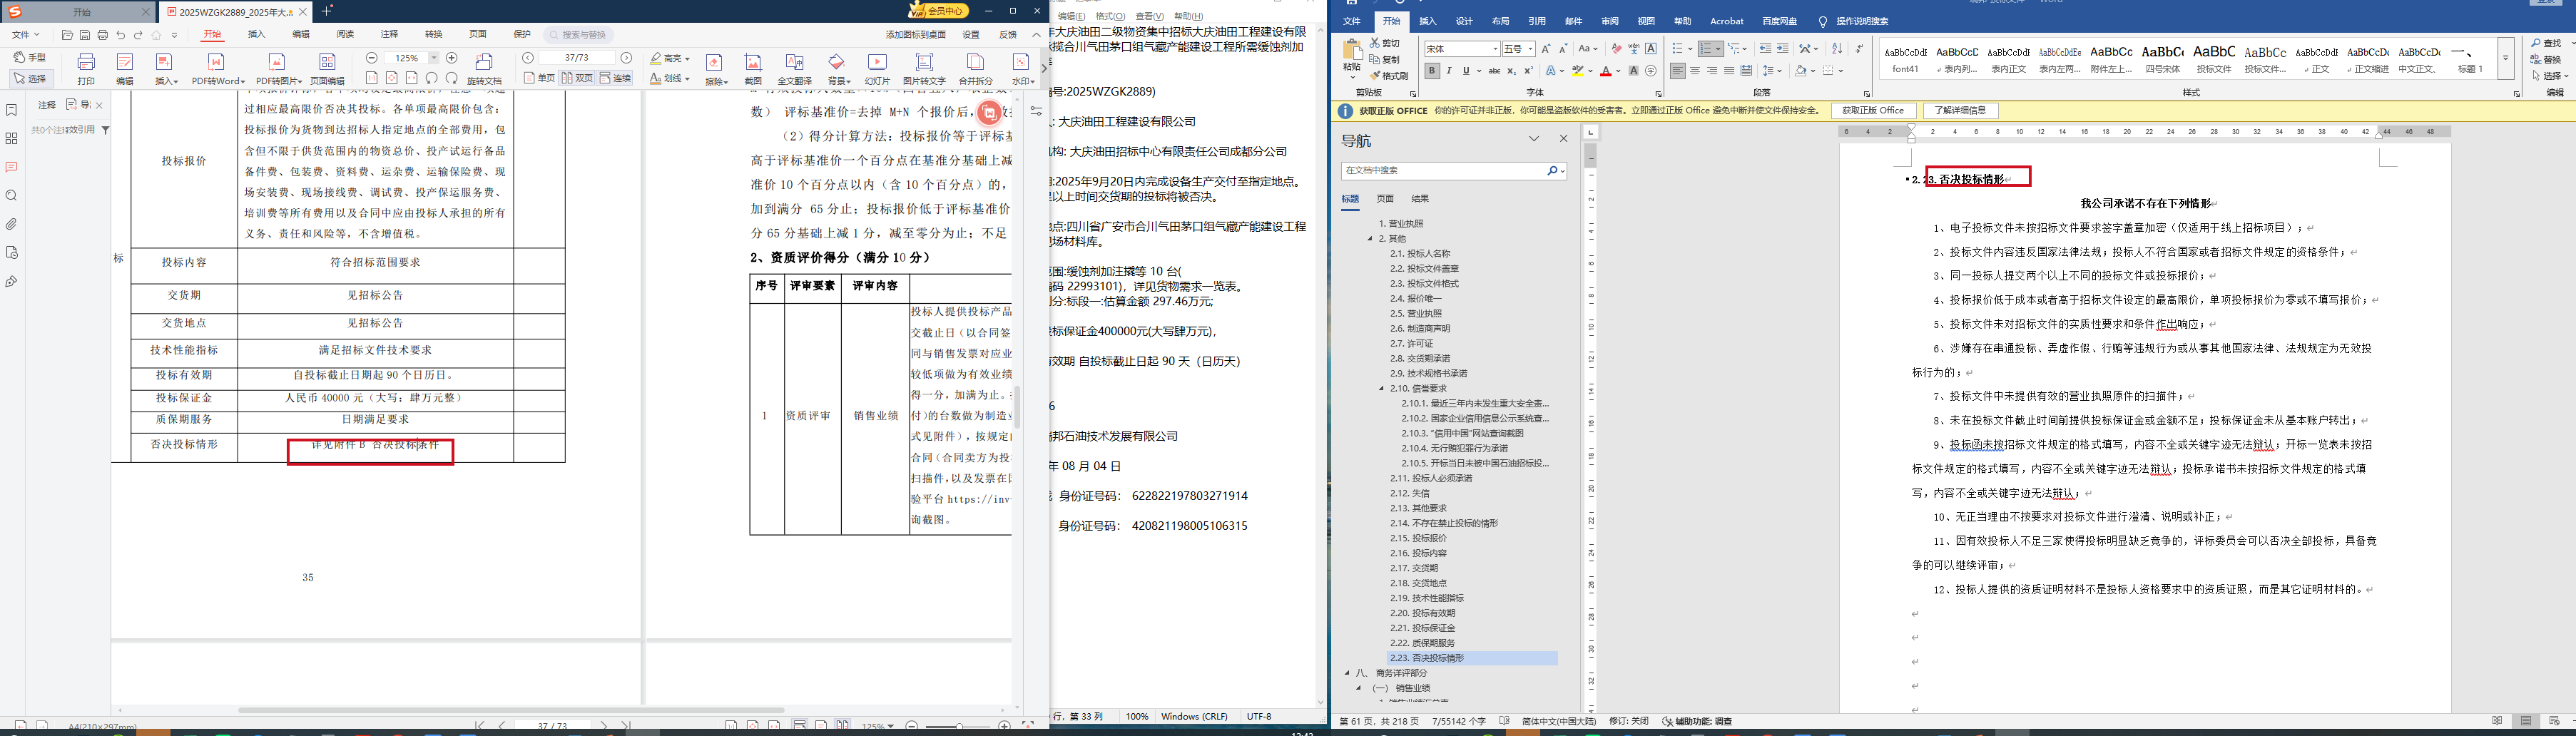
Task: Toggle superscript formatting in Word
Action: (x=1528, y=71)
